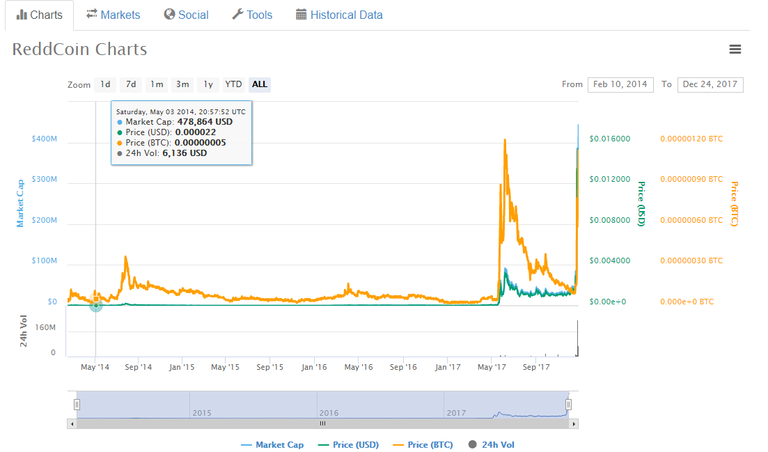The height and width of the screenshot is (452, 768).
Task: Open the Tools tab
Action: [x=252, y=15]
